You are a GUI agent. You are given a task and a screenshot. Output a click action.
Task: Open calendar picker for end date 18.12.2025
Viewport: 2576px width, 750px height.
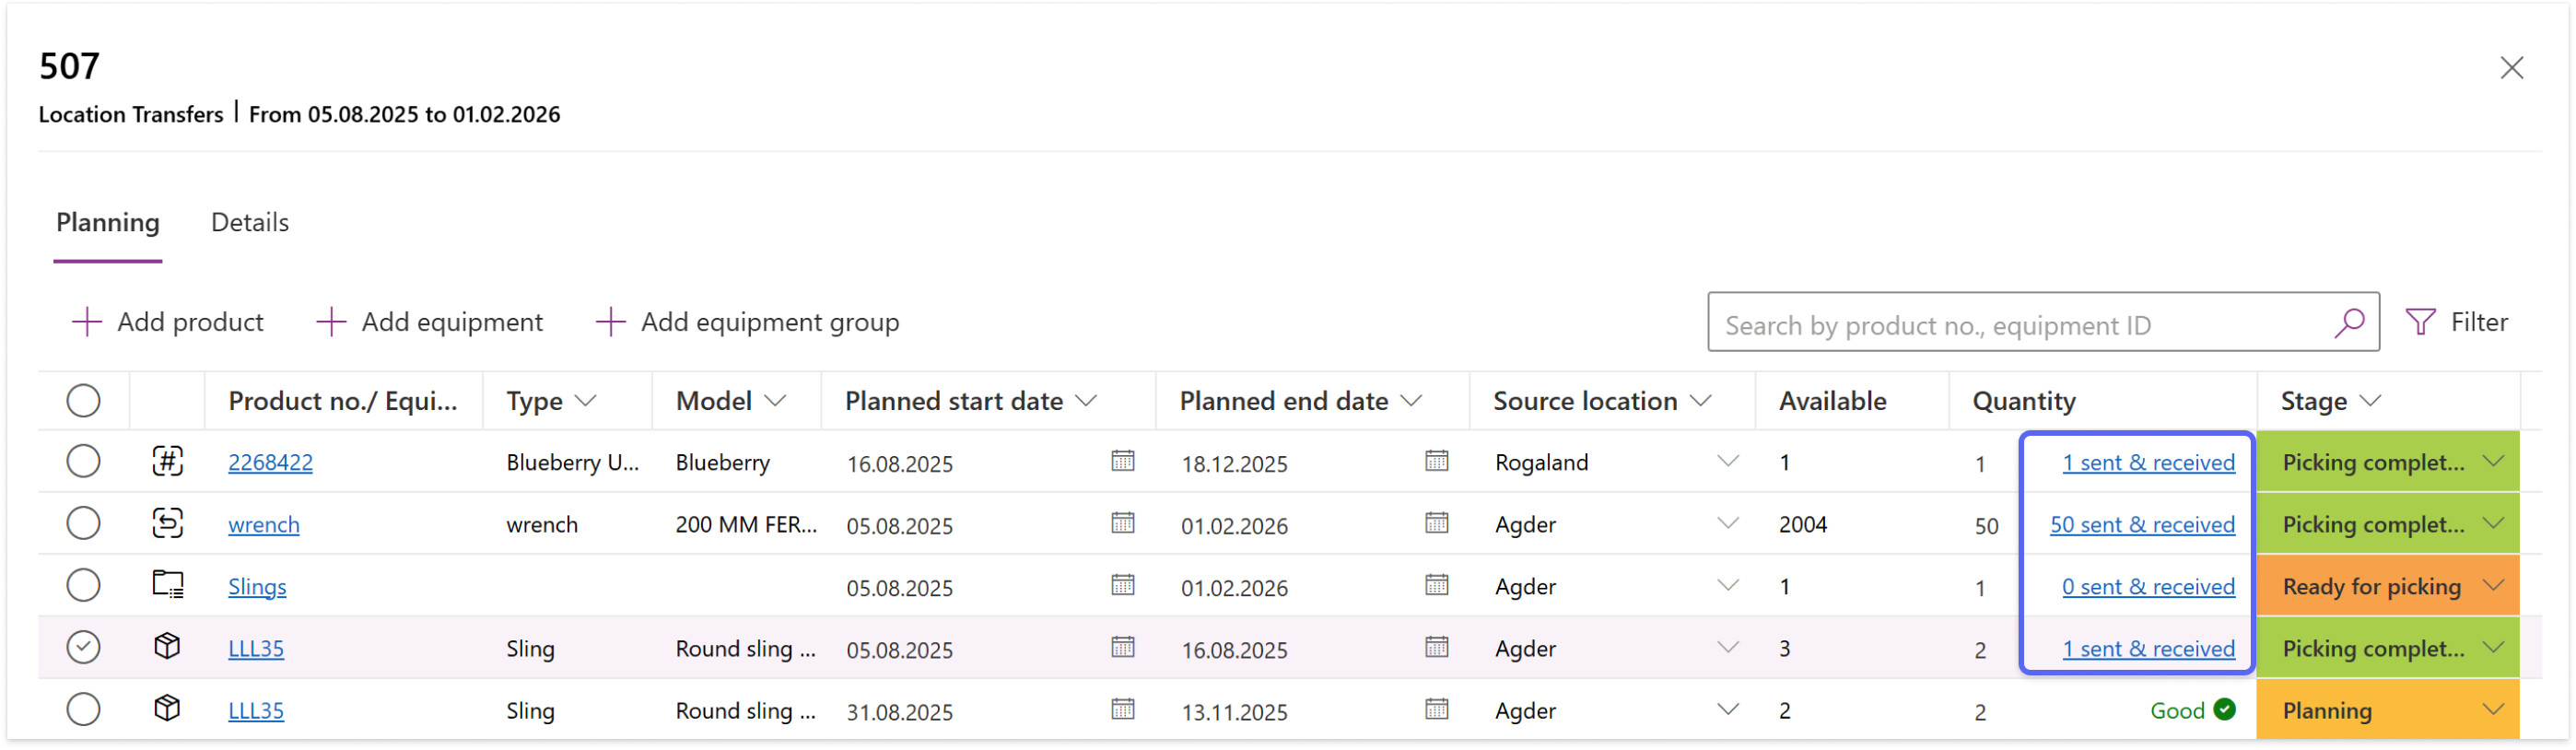click(x=1436, y=461)
